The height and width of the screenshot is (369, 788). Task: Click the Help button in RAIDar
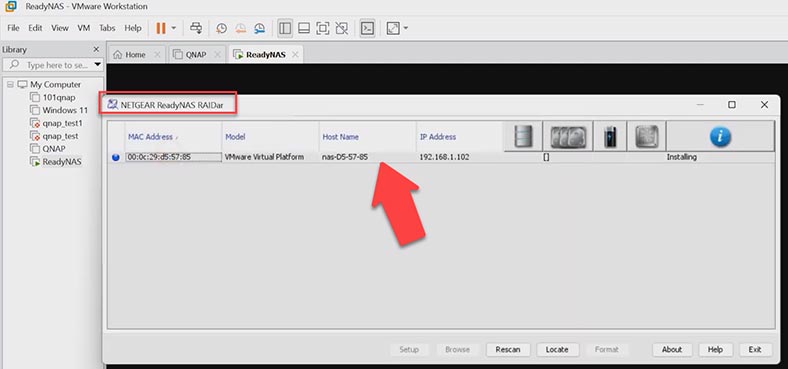tap(715, 349)
